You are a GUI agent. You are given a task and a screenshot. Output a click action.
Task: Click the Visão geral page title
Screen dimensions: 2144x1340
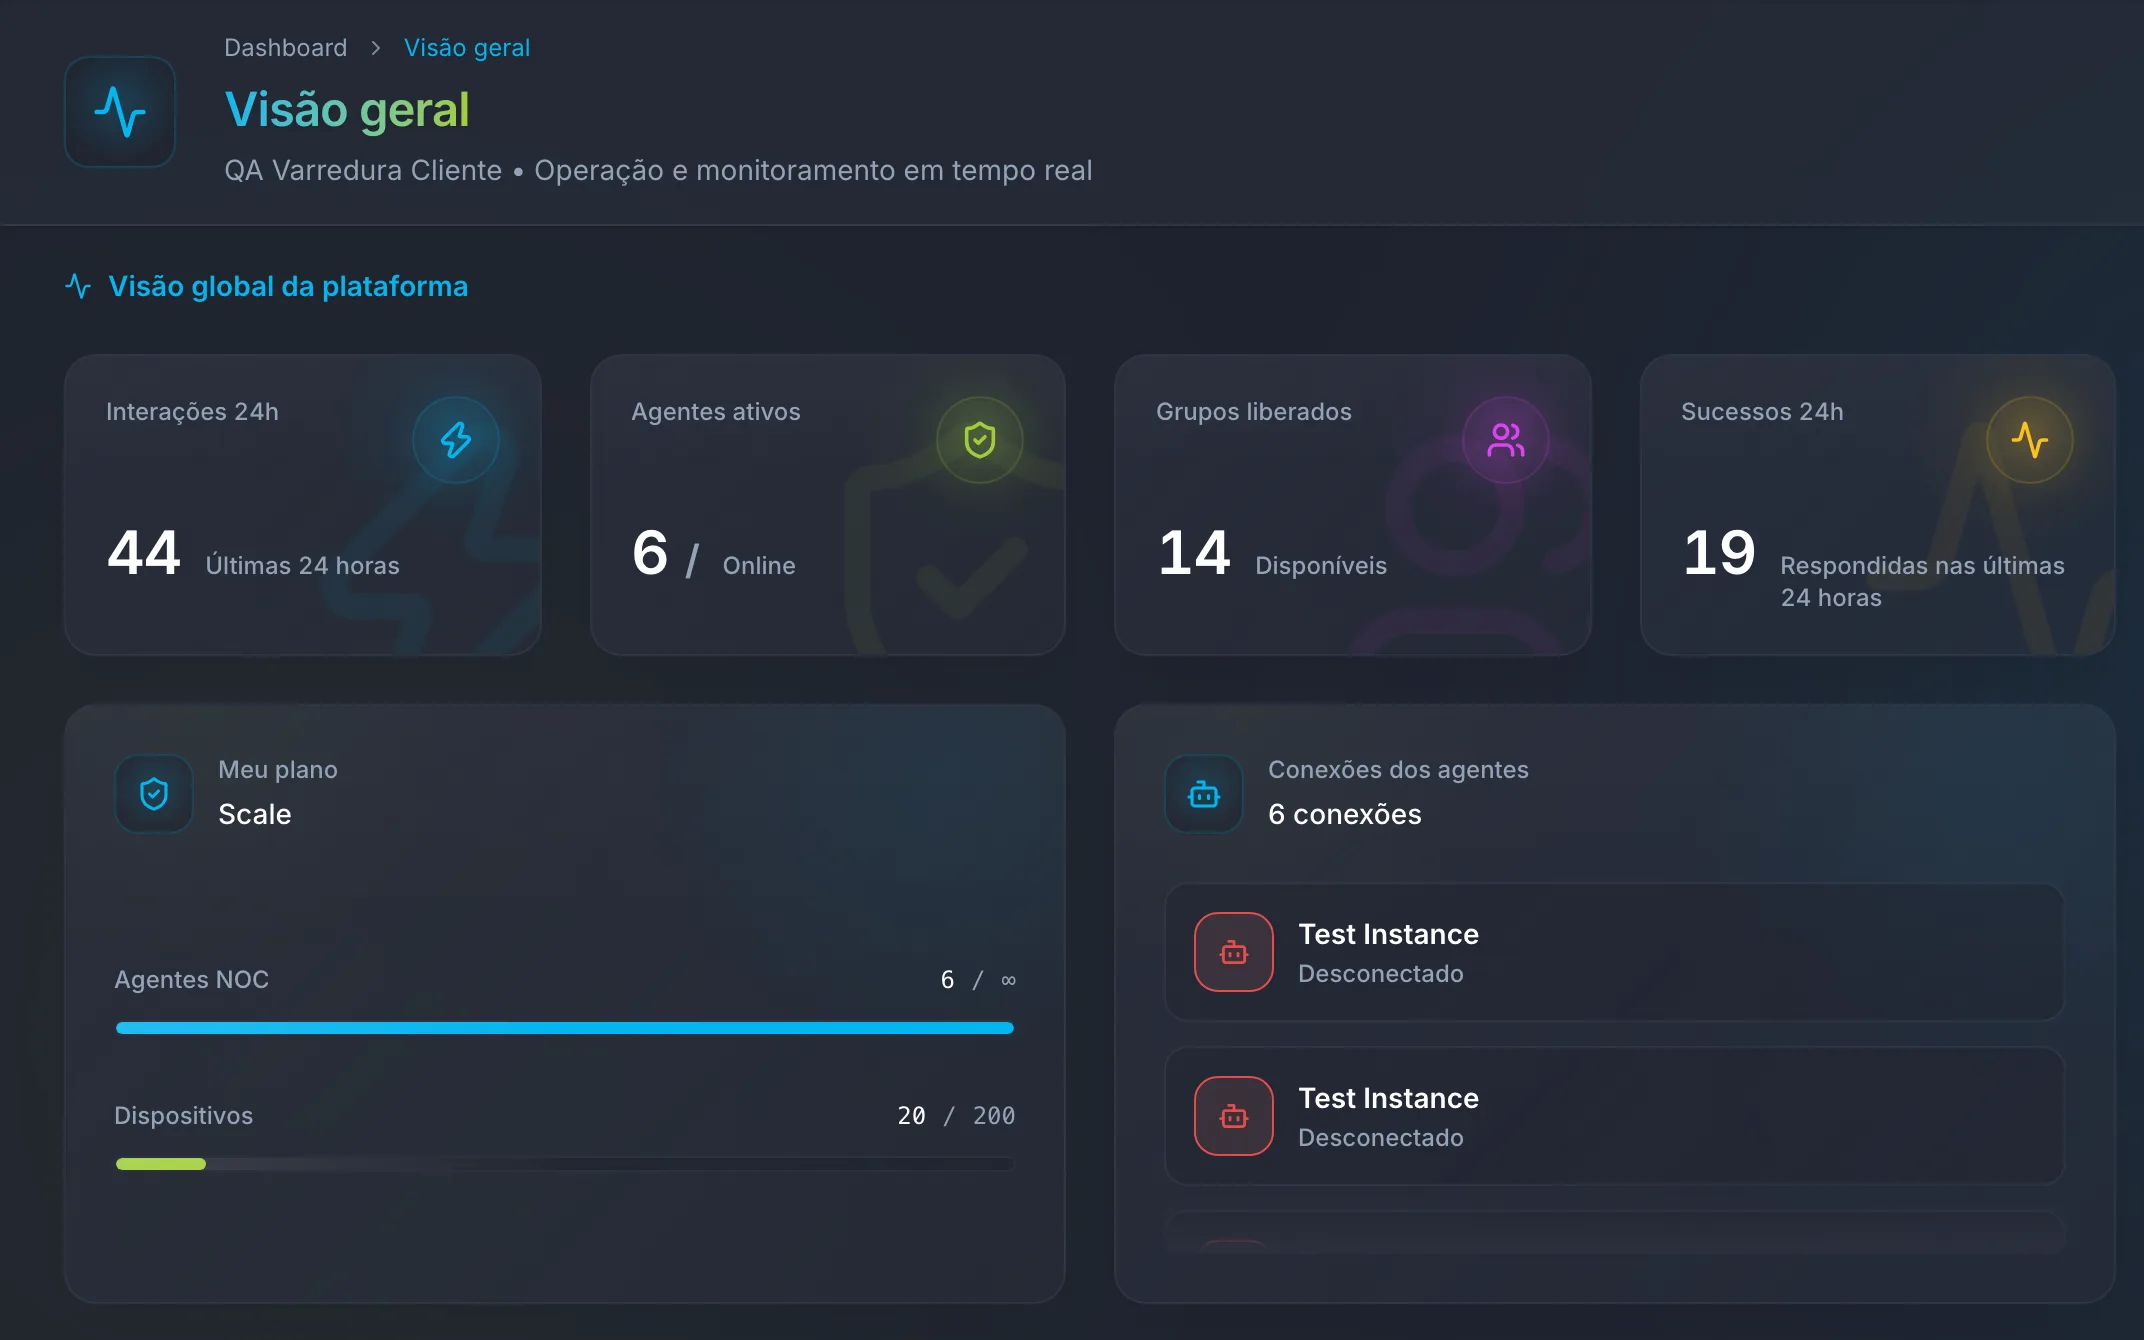pos(347,110)
